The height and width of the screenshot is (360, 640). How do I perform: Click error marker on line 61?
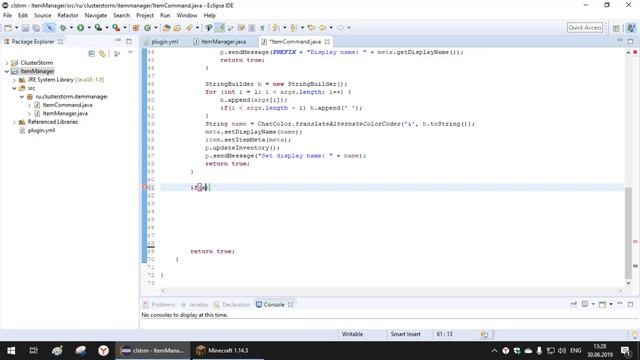(x=144, y=187)
